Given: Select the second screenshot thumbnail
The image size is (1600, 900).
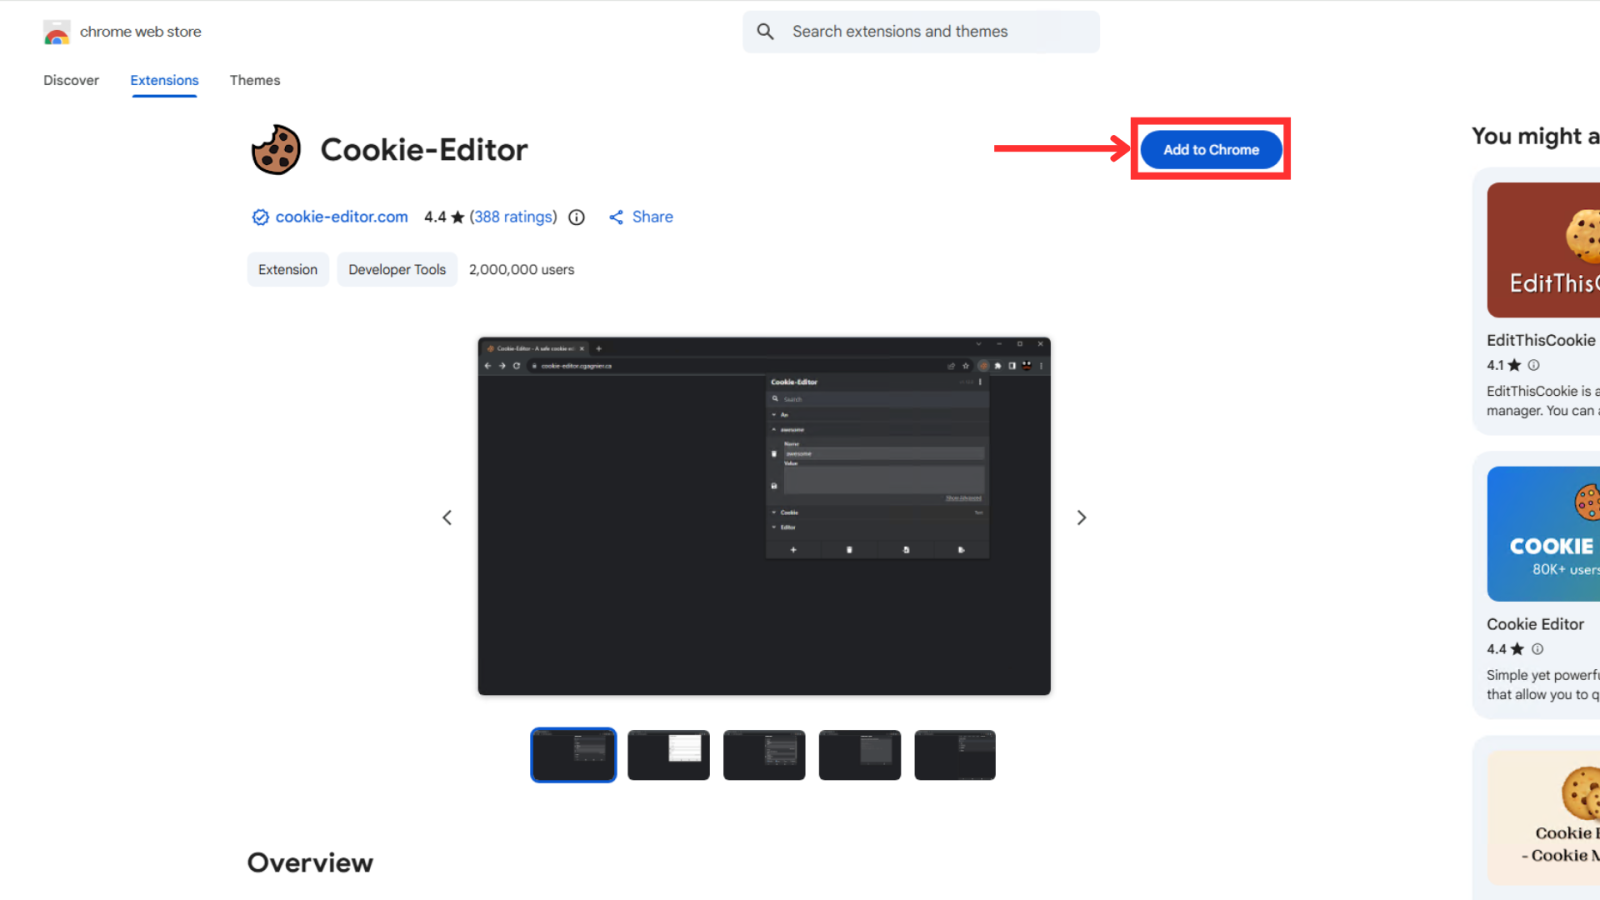Looking at the screenshot, I should pyautogui.click(x=668, y=755).
